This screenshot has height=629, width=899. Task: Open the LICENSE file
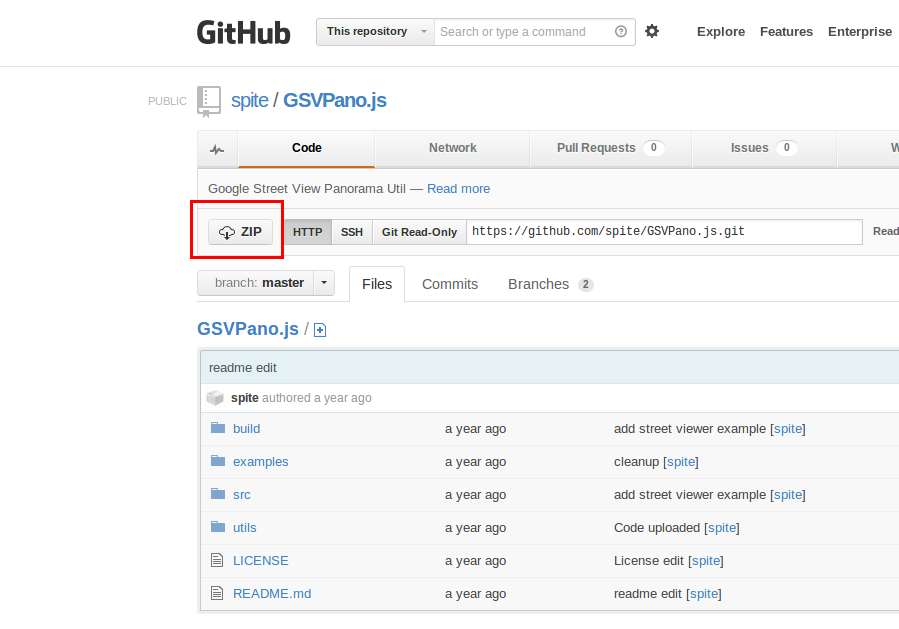[x=260, y=561]
